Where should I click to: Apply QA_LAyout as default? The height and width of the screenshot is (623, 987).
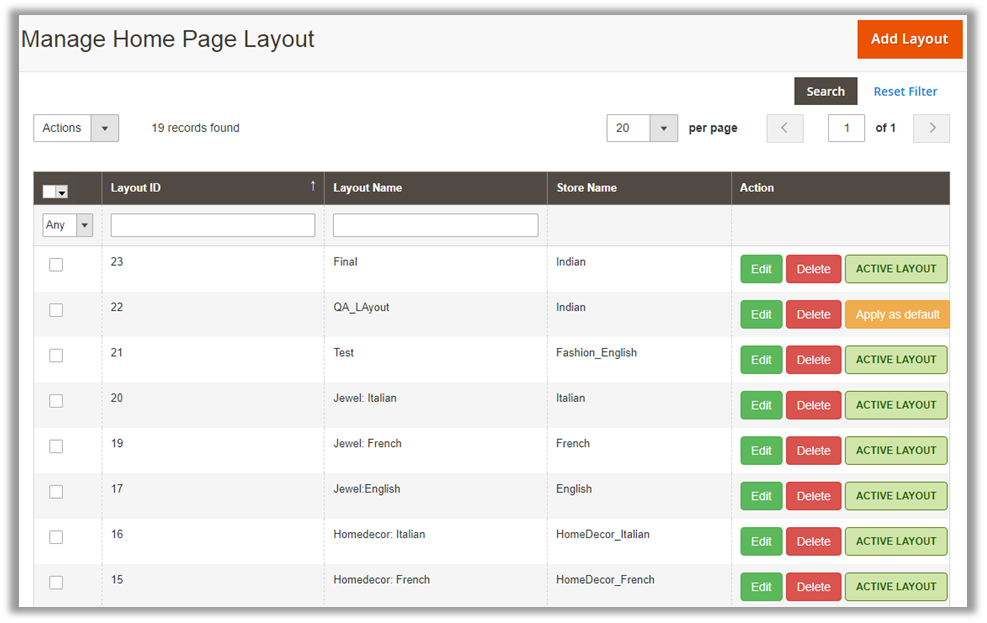pos(897,314)
